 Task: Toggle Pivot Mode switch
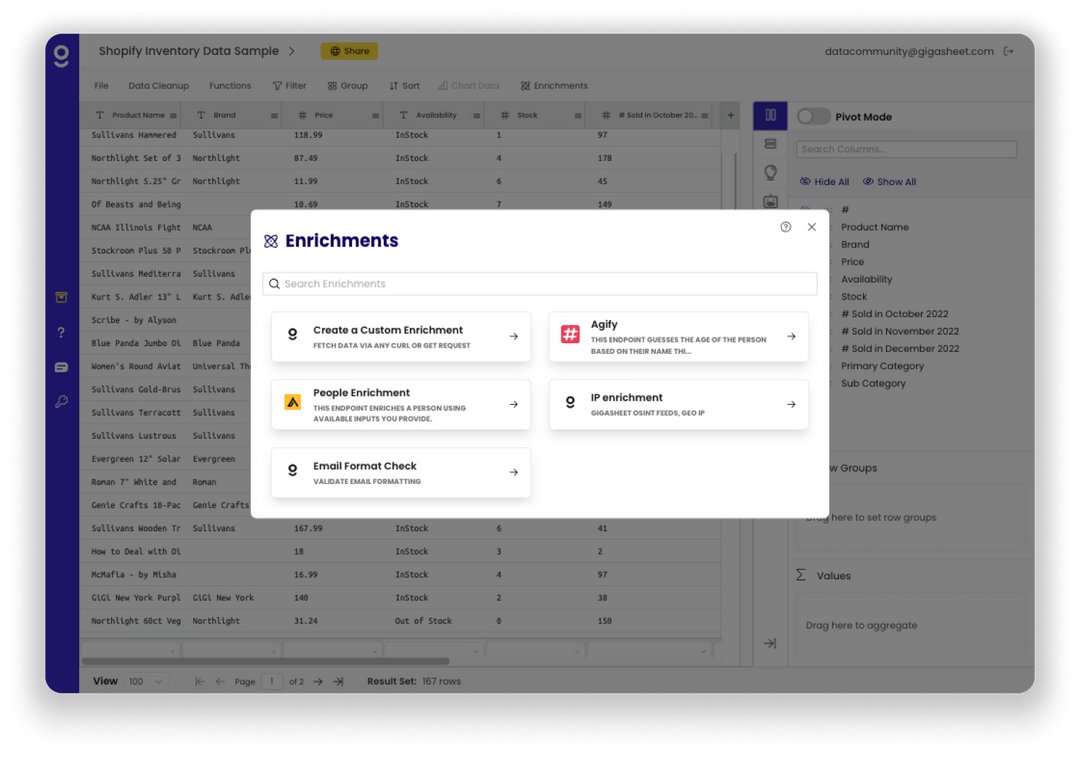coord(813,116)
